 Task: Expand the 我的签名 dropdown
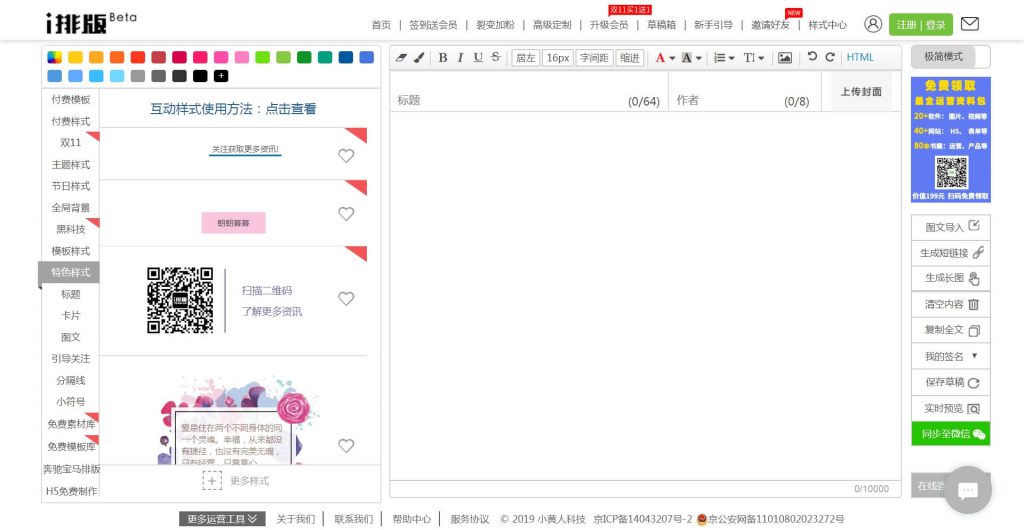pyautogui.click(x=974, y=356)
